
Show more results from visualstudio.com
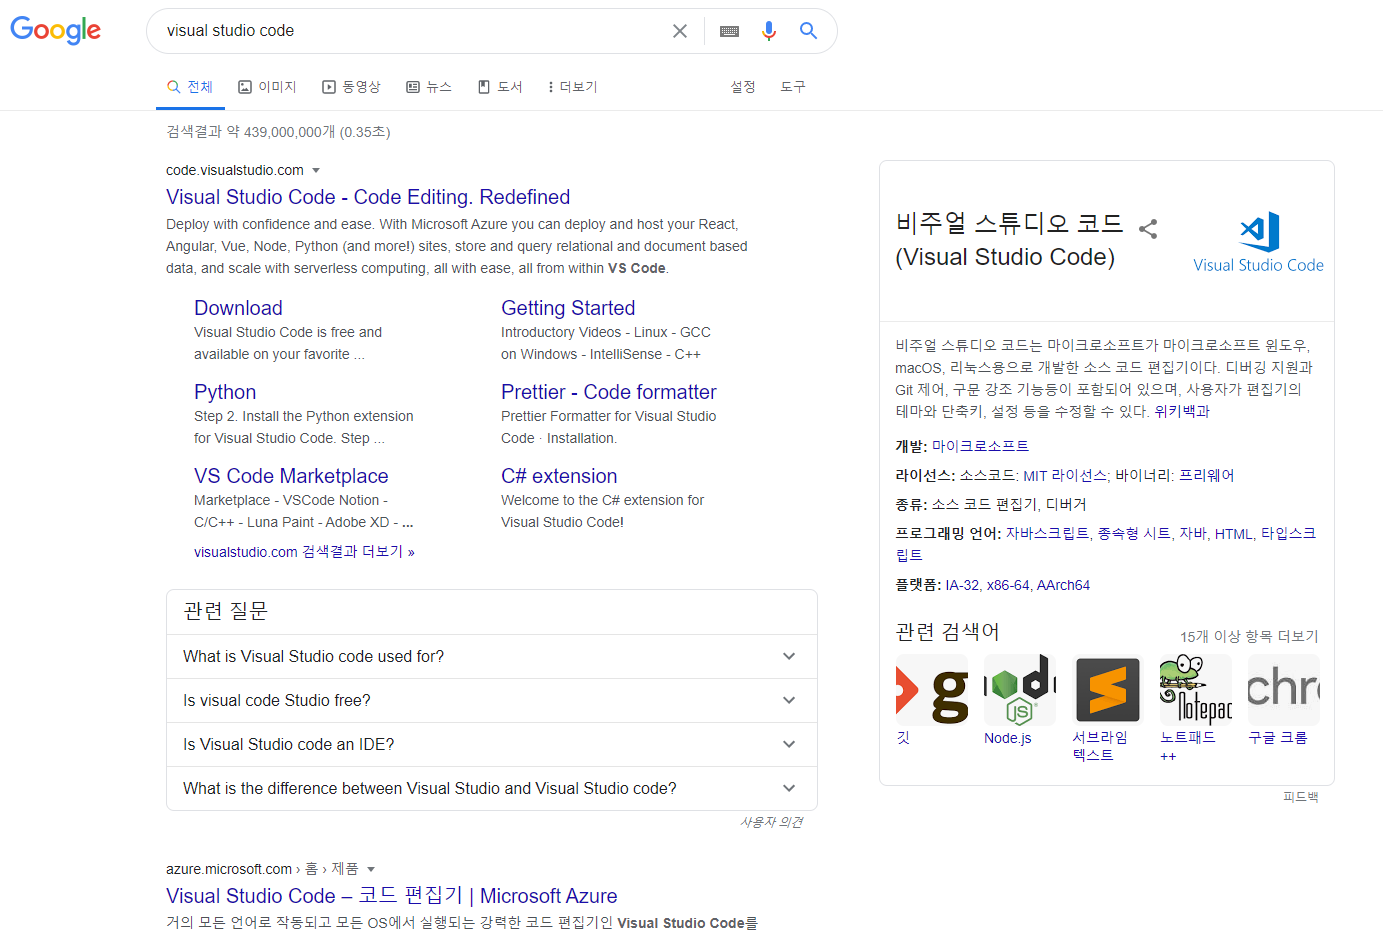304,552
